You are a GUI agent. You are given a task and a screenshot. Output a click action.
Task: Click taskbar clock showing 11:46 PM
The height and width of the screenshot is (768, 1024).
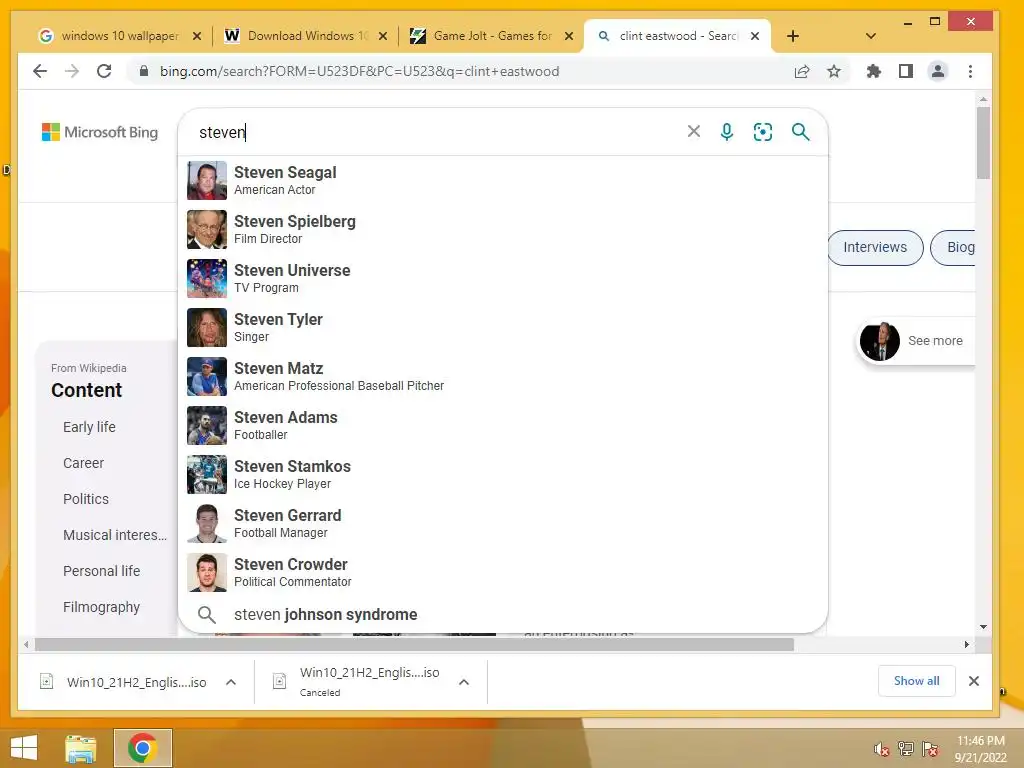coord(980,749)
